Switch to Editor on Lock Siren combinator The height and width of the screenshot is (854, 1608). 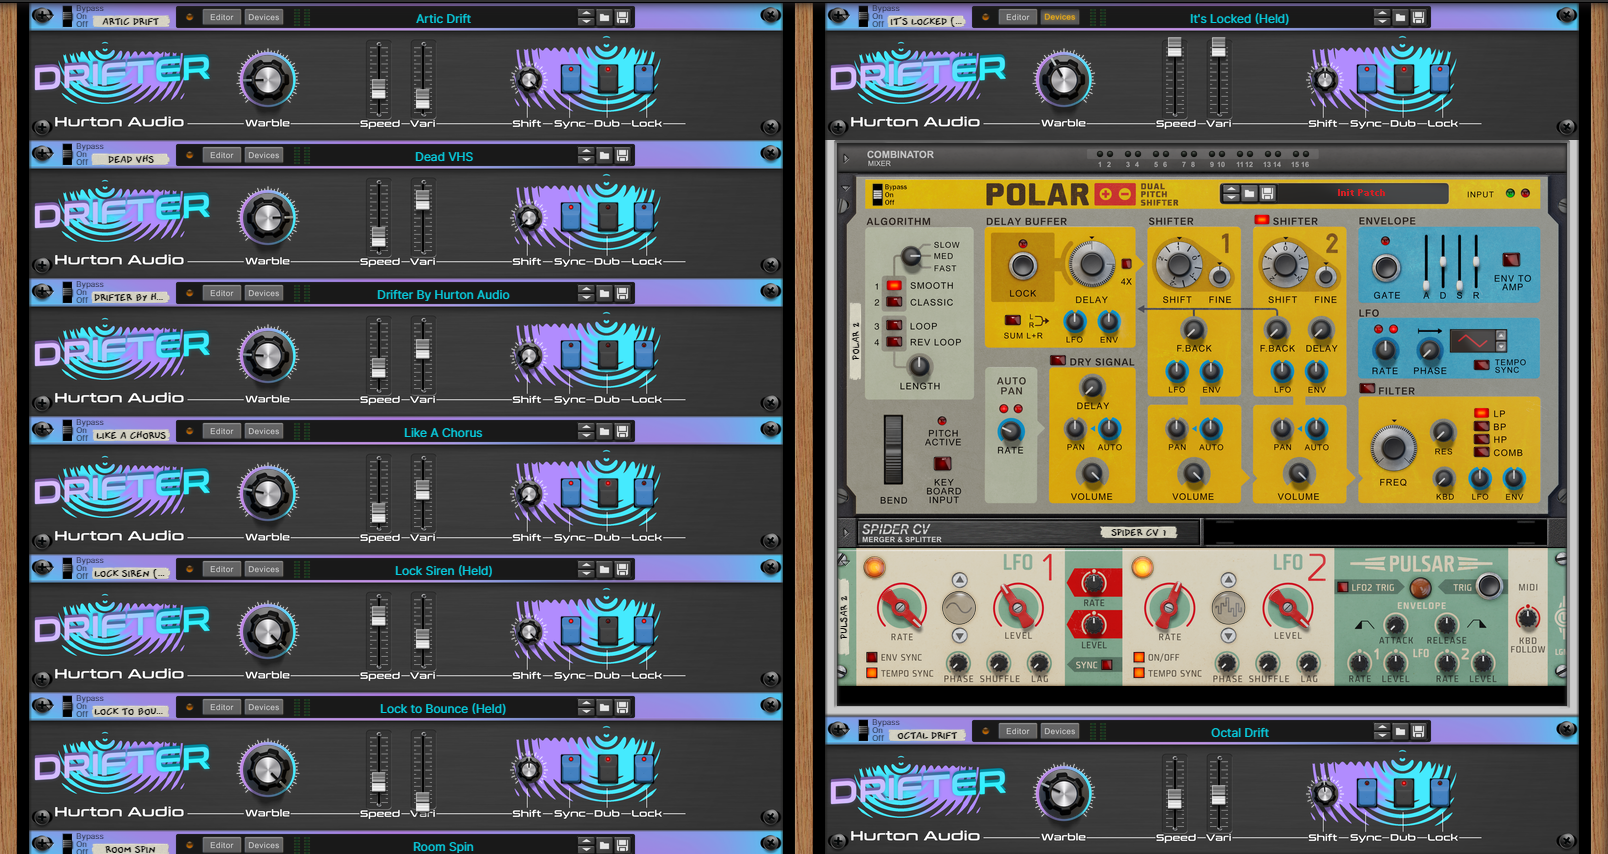(x=221, y=569)
